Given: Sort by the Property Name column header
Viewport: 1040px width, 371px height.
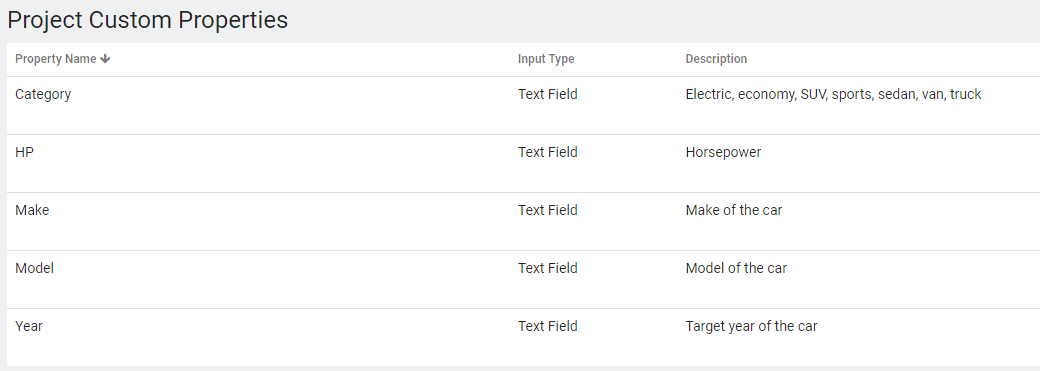Looking at the screenshot, I should (x=56, y=59).
